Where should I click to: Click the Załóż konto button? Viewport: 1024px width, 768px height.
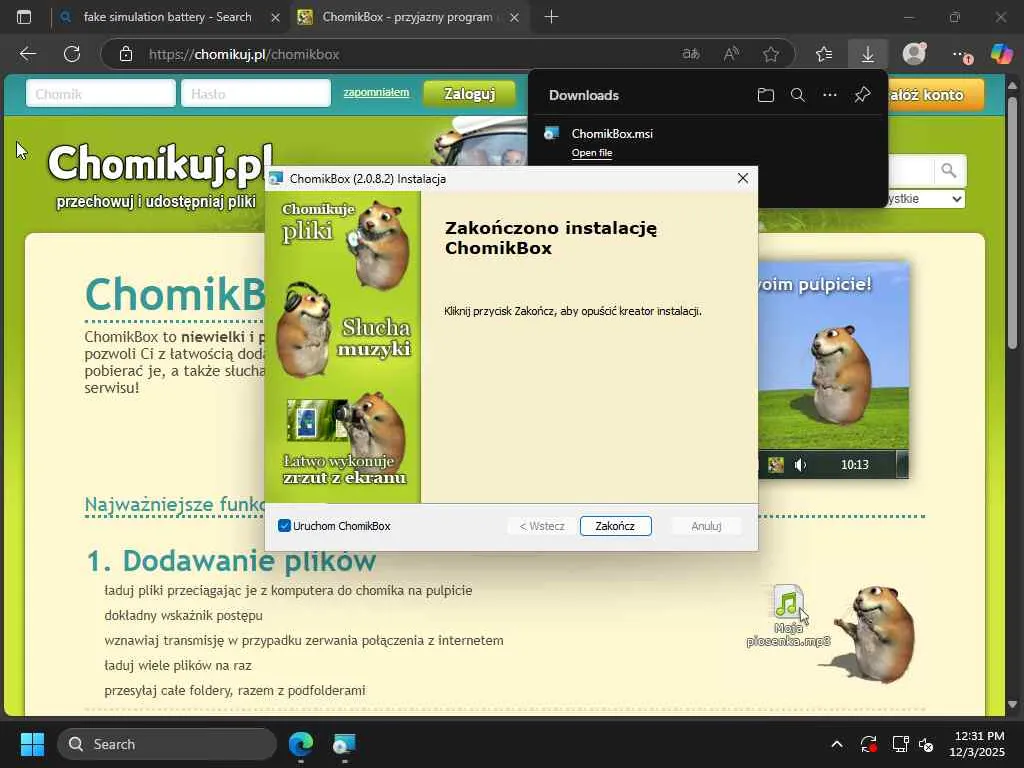(935, 95)
